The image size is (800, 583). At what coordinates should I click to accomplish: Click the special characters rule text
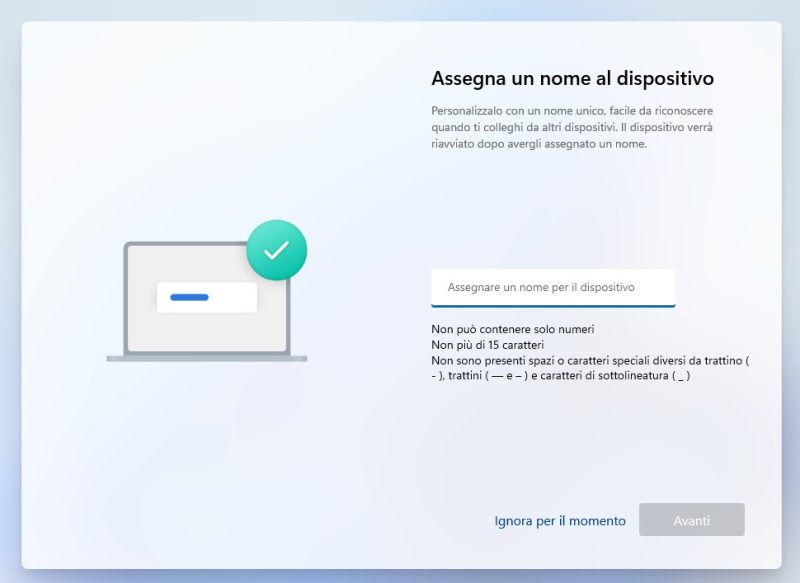590,360
